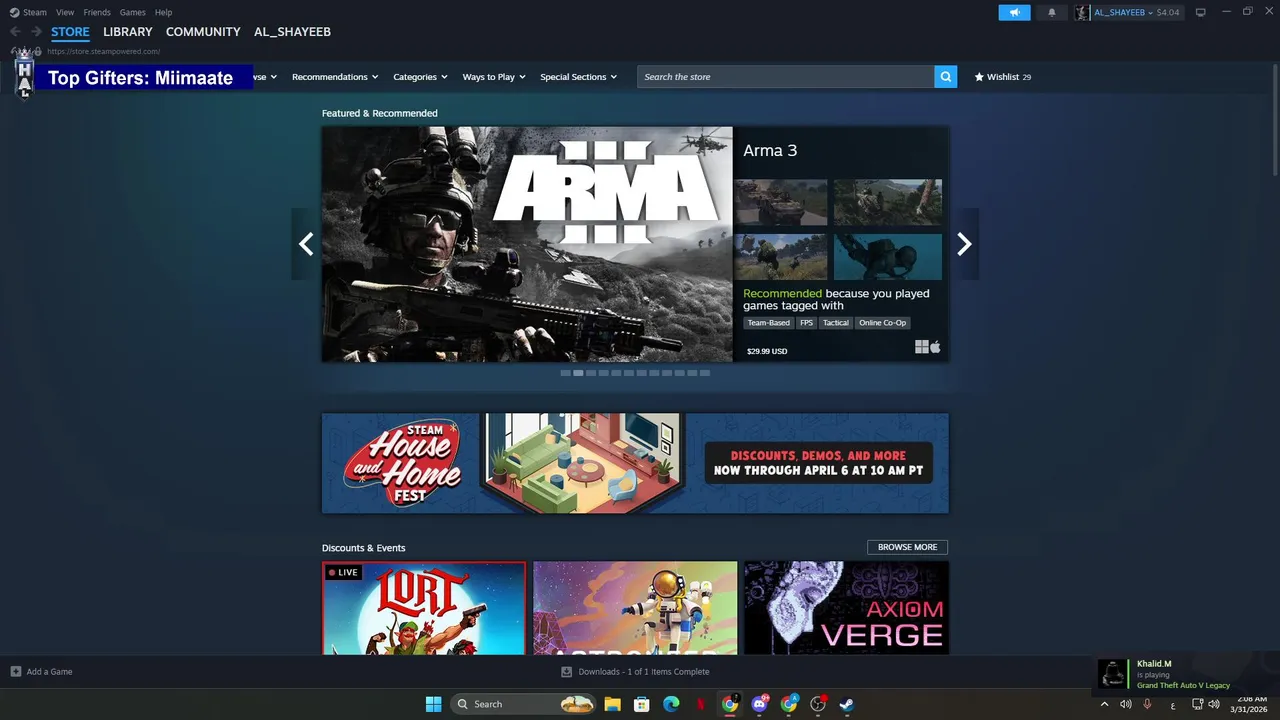
Task: Open the announcements megaphone button
Action: pyautogui.click(x=1014, y=12)
